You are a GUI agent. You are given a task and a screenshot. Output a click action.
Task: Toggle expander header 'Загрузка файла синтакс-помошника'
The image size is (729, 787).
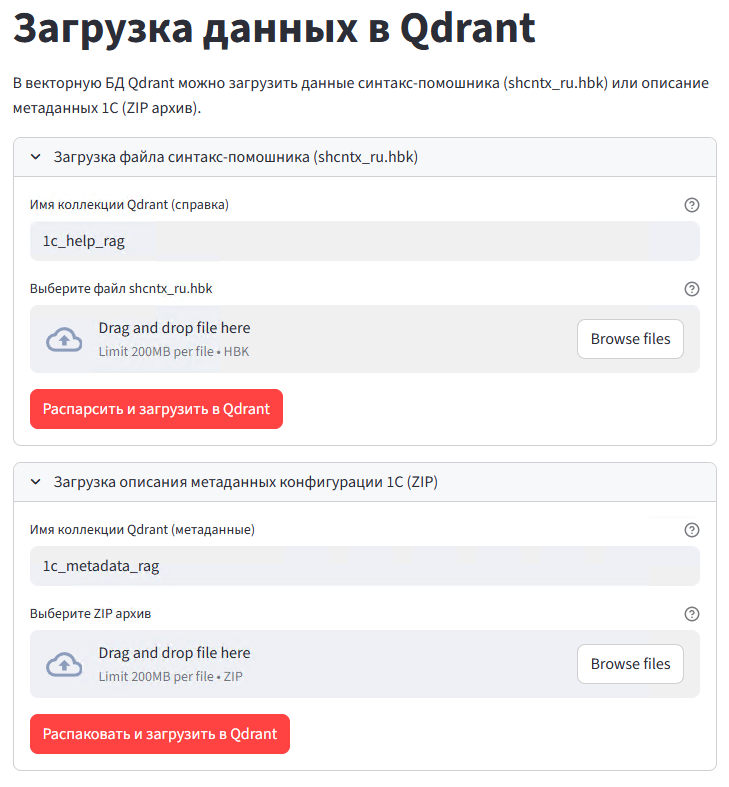point(364,157)
